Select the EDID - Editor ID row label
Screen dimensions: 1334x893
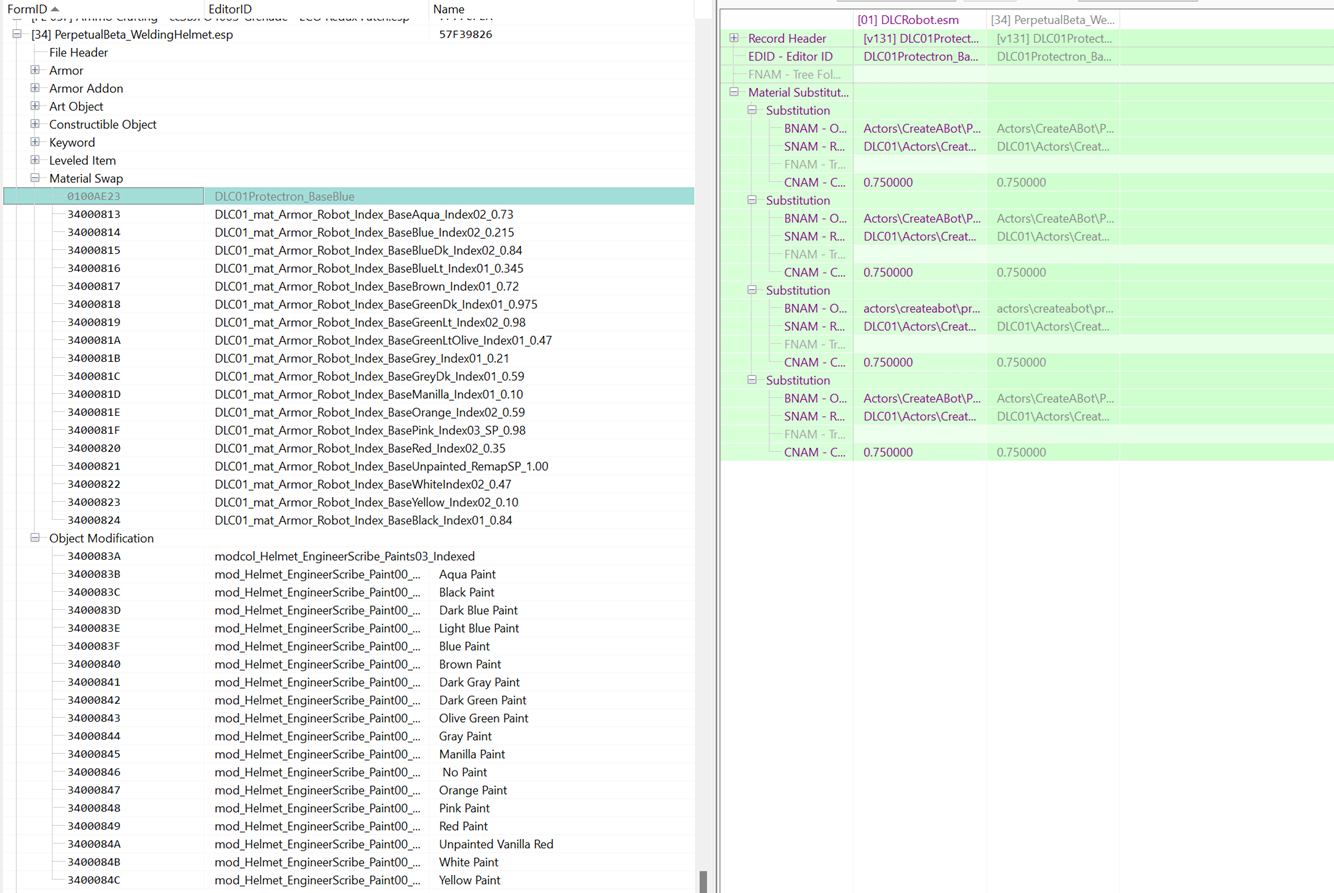pyautogui.click(x=790, y=56)
